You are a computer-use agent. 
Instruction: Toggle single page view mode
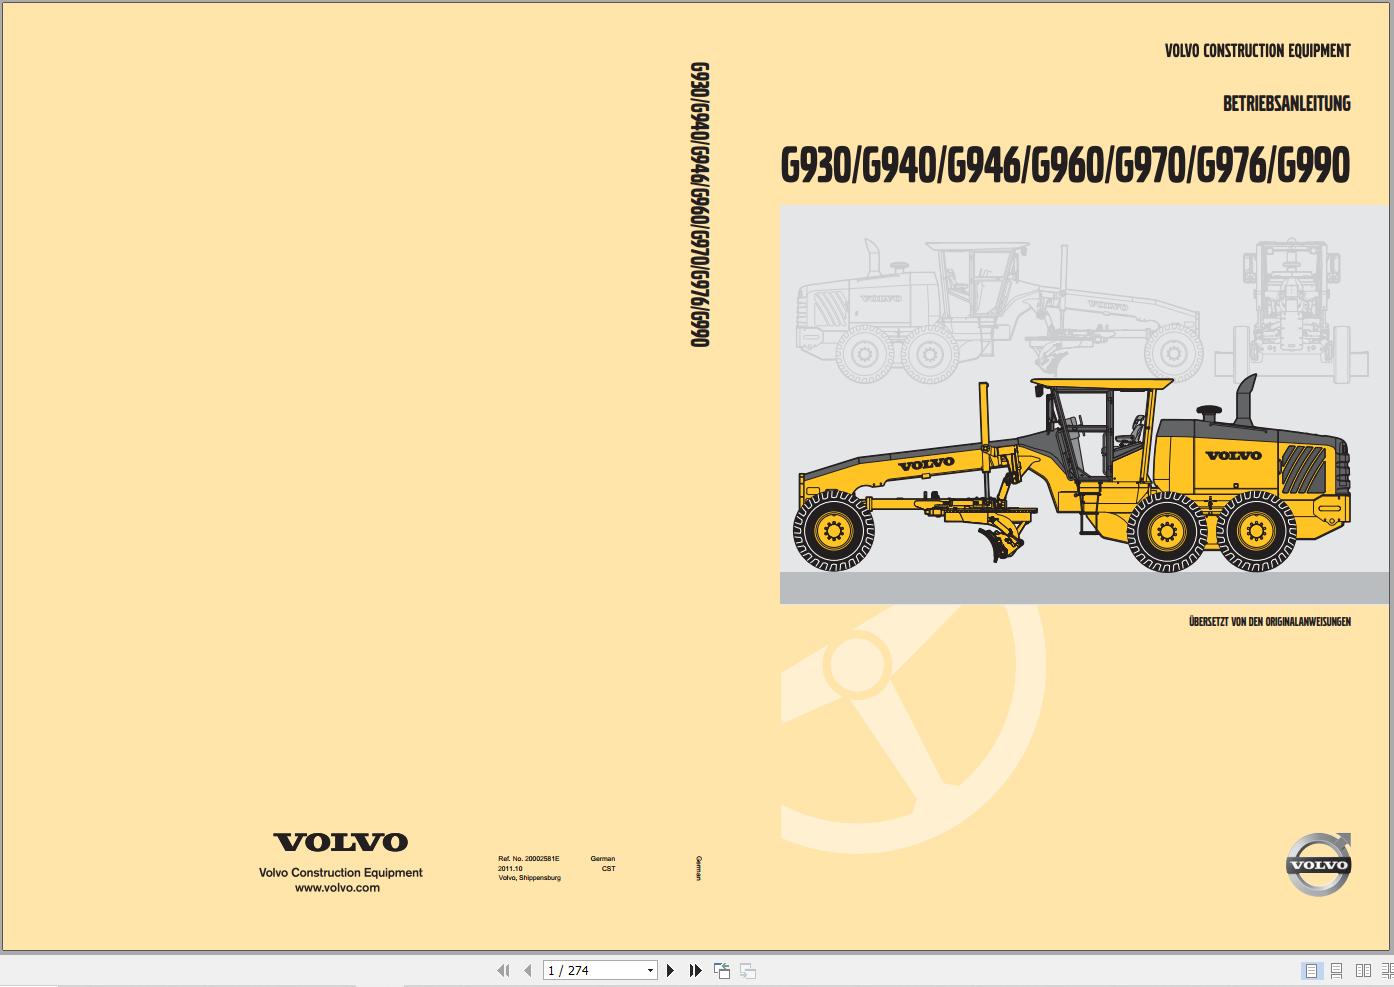click(x=1312, y=970)
